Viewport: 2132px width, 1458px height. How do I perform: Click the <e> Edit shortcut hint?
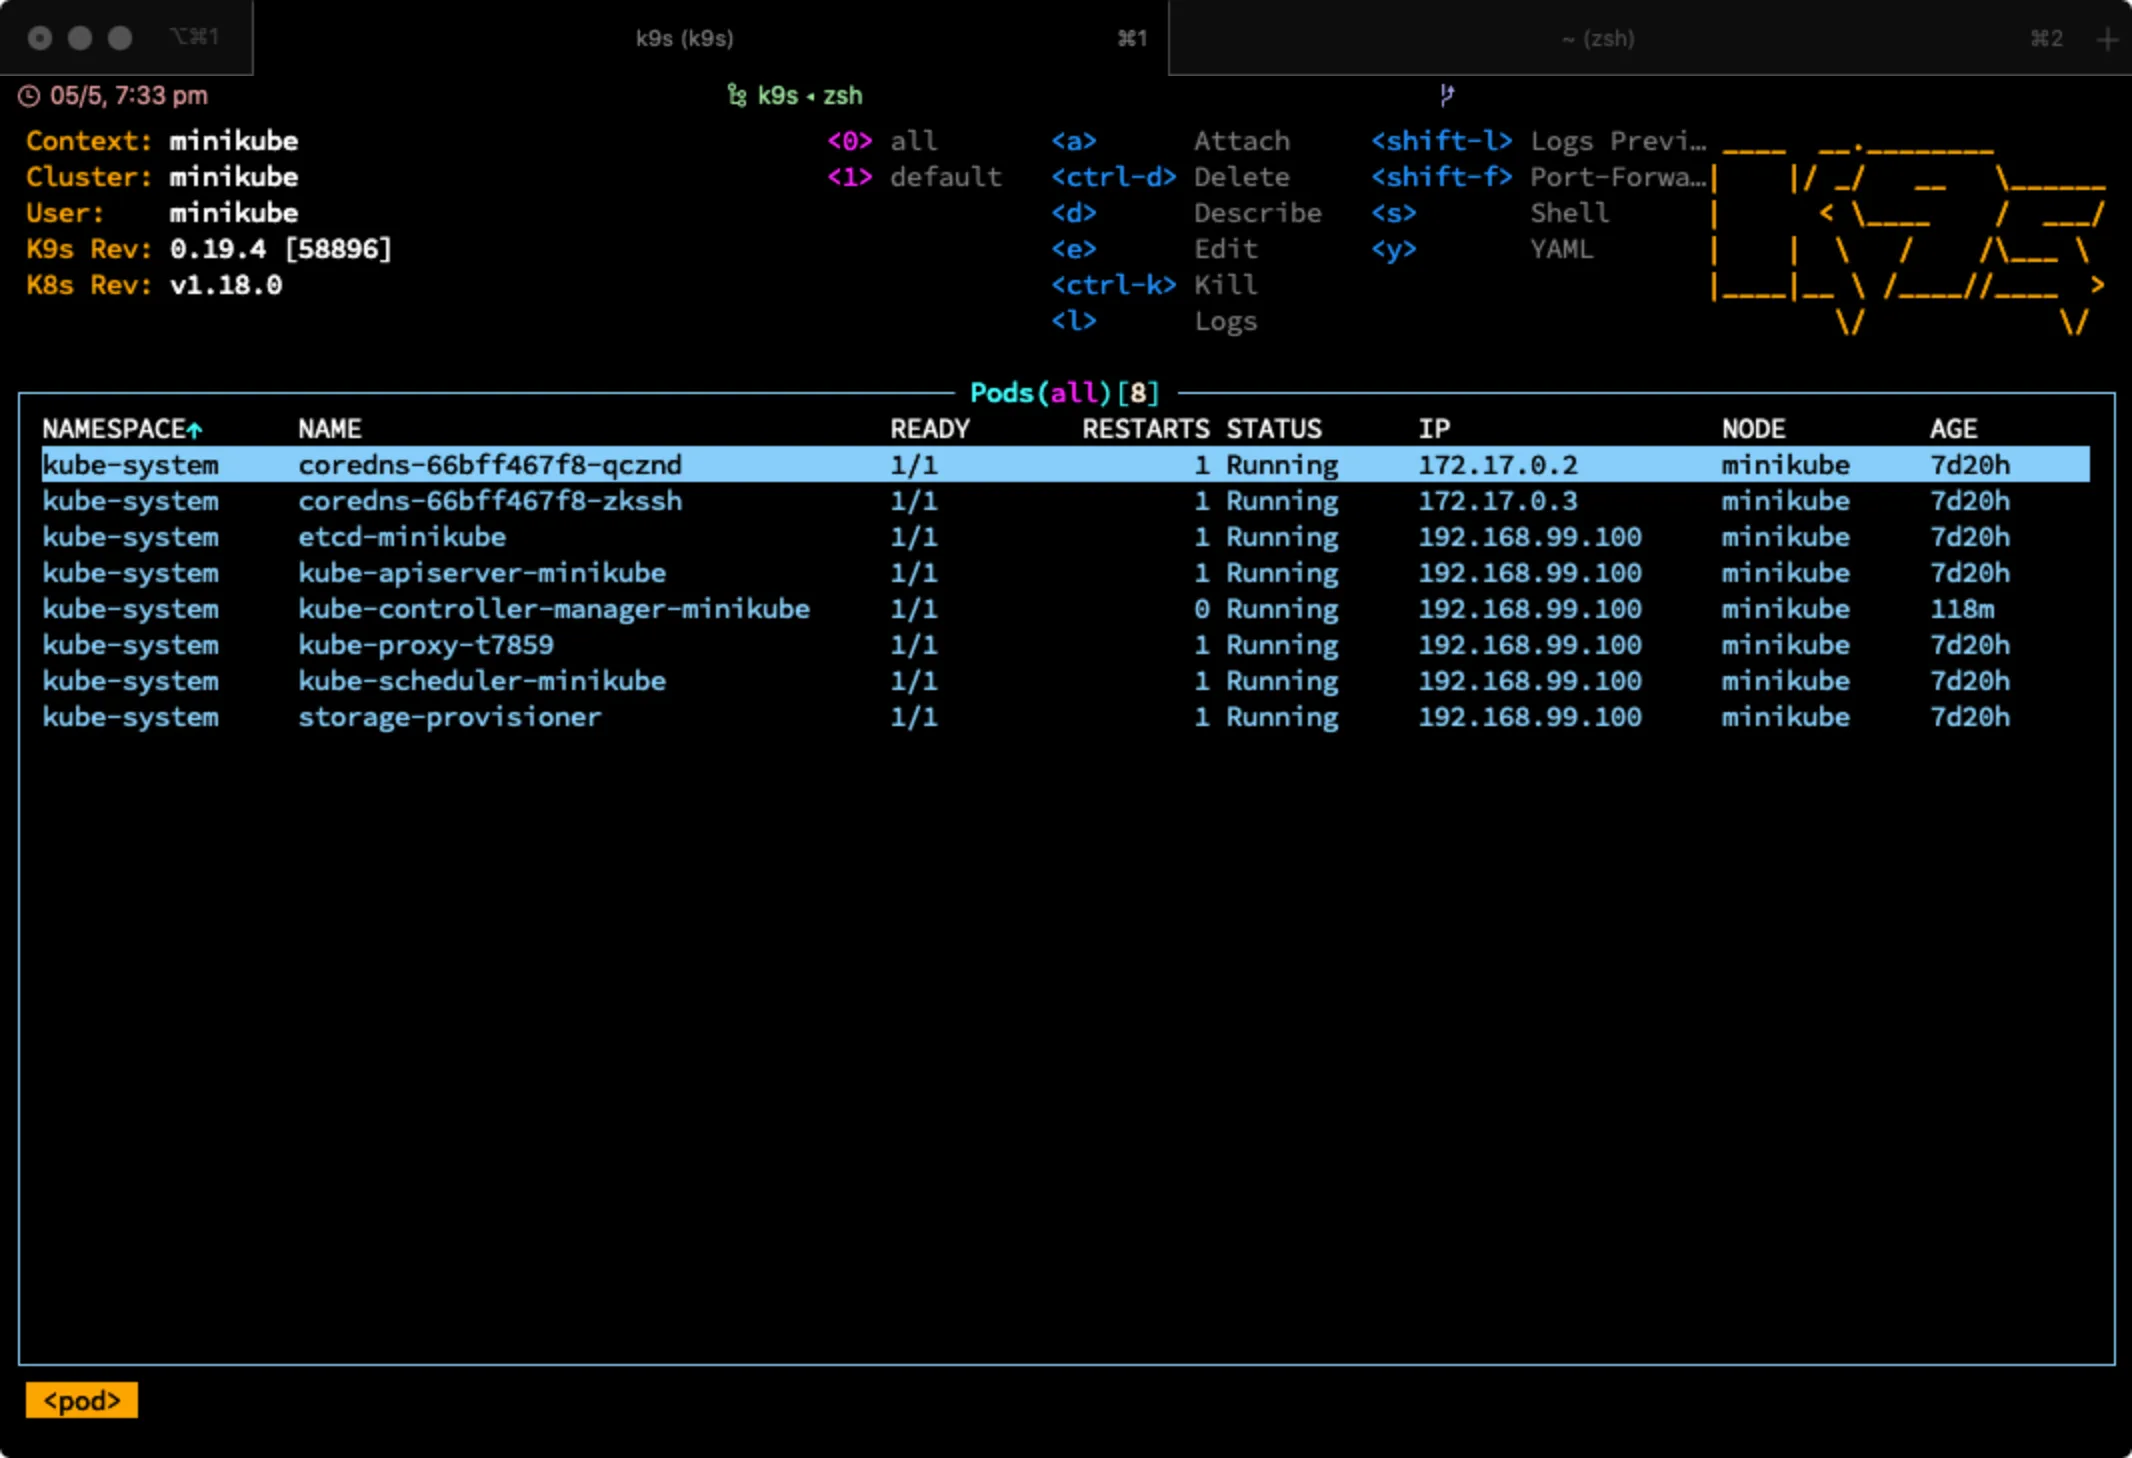pyautogui.click(x=1154, y=249)
